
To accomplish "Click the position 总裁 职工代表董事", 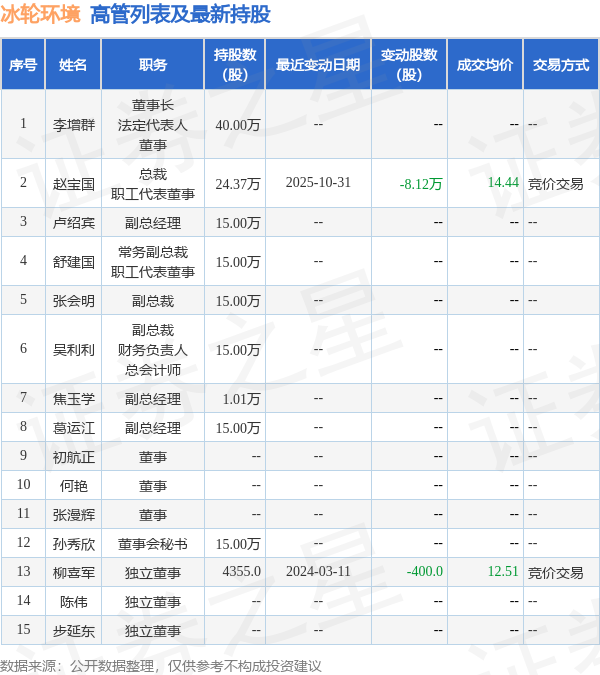I will click(x=153, y=184).
